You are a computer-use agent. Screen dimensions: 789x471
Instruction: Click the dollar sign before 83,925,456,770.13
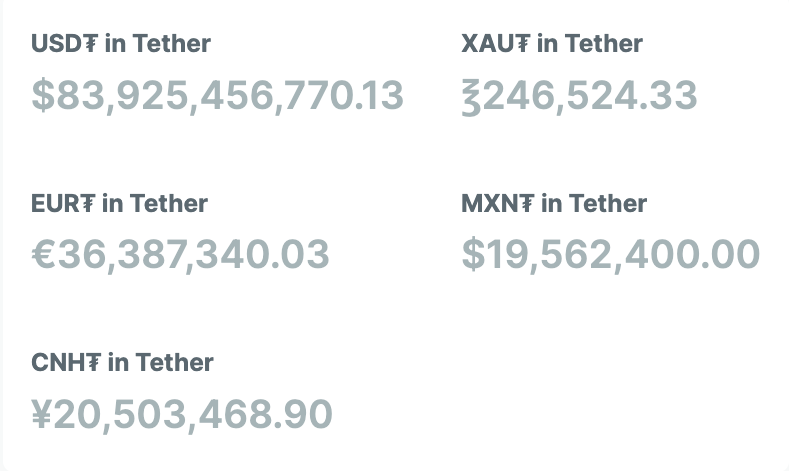[x=42, y=95]
